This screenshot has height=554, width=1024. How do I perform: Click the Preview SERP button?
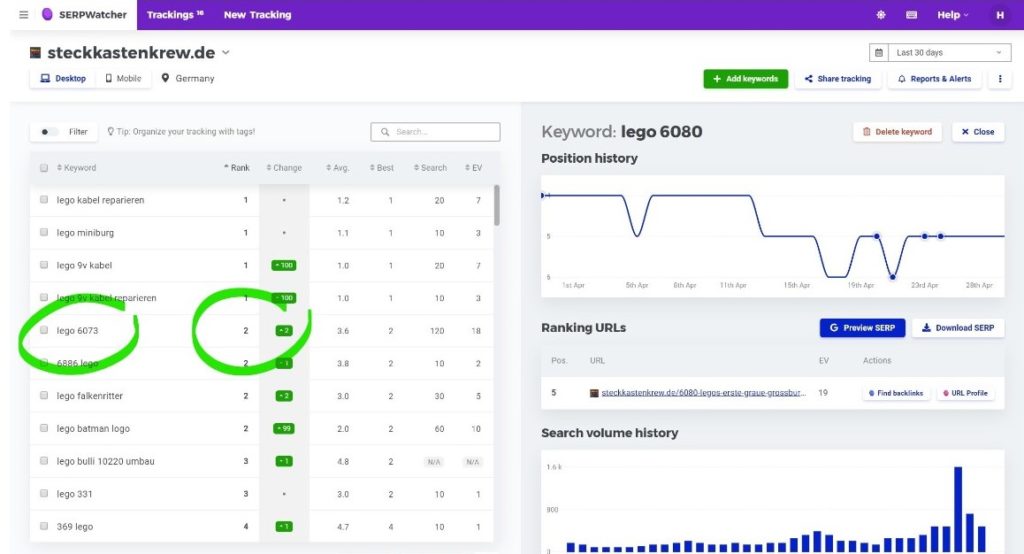coord(862,327)
